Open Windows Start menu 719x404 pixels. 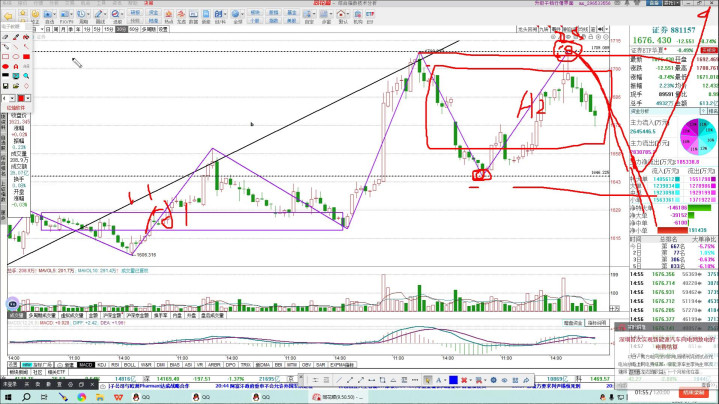point(8,397)
